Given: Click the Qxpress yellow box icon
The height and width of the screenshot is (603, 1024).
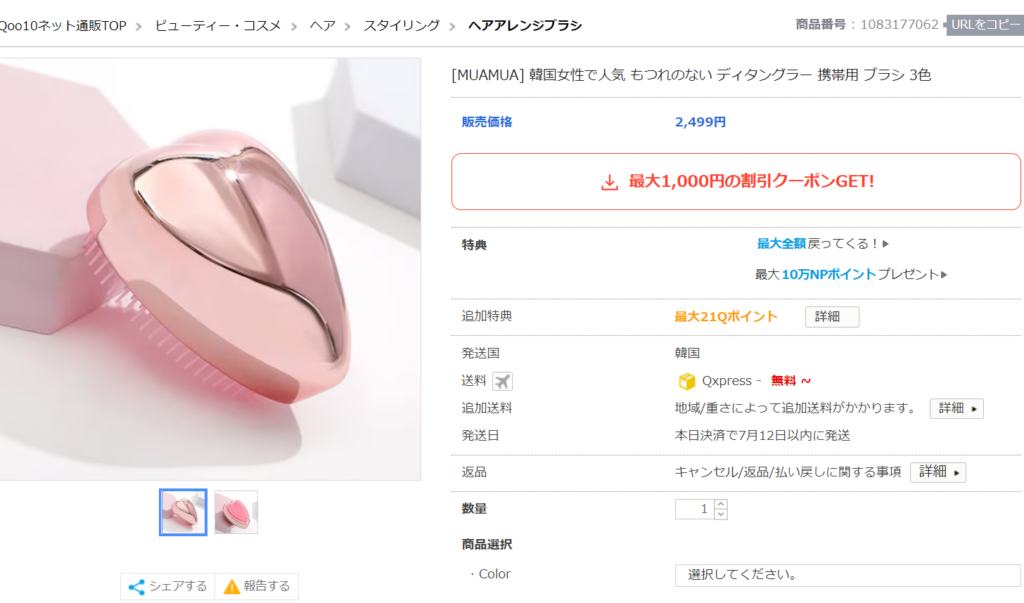Looking at the screenshot, I should point(686,381).
